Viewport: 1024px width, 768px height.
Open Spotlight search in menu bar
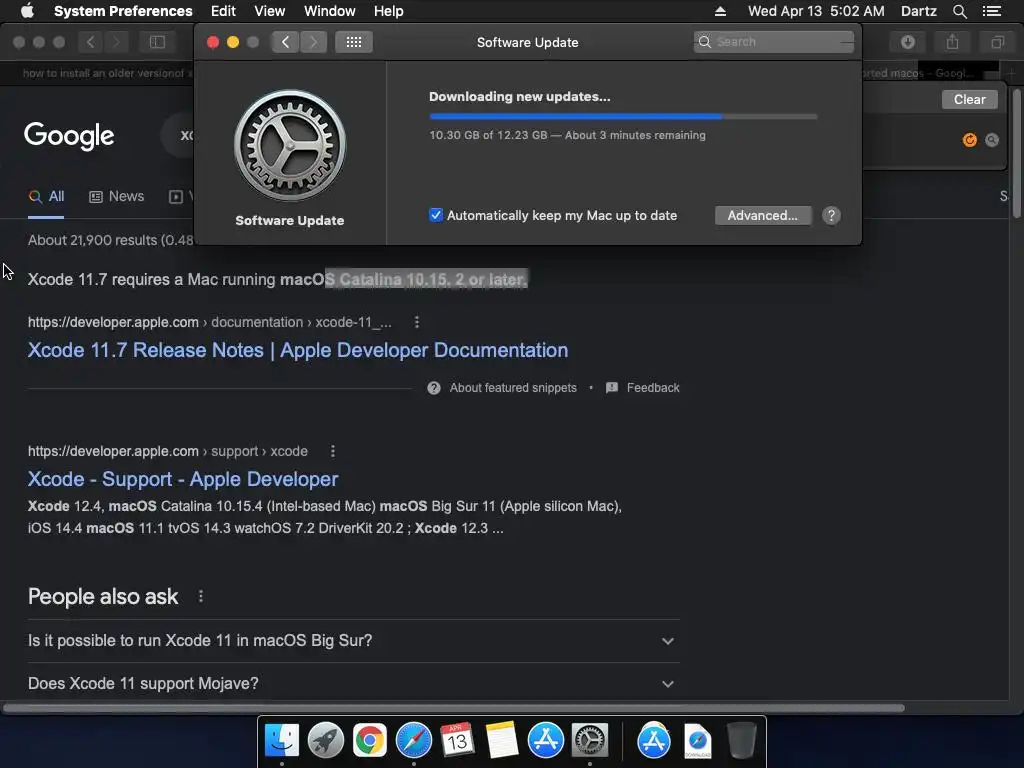(x=959, y=11)
